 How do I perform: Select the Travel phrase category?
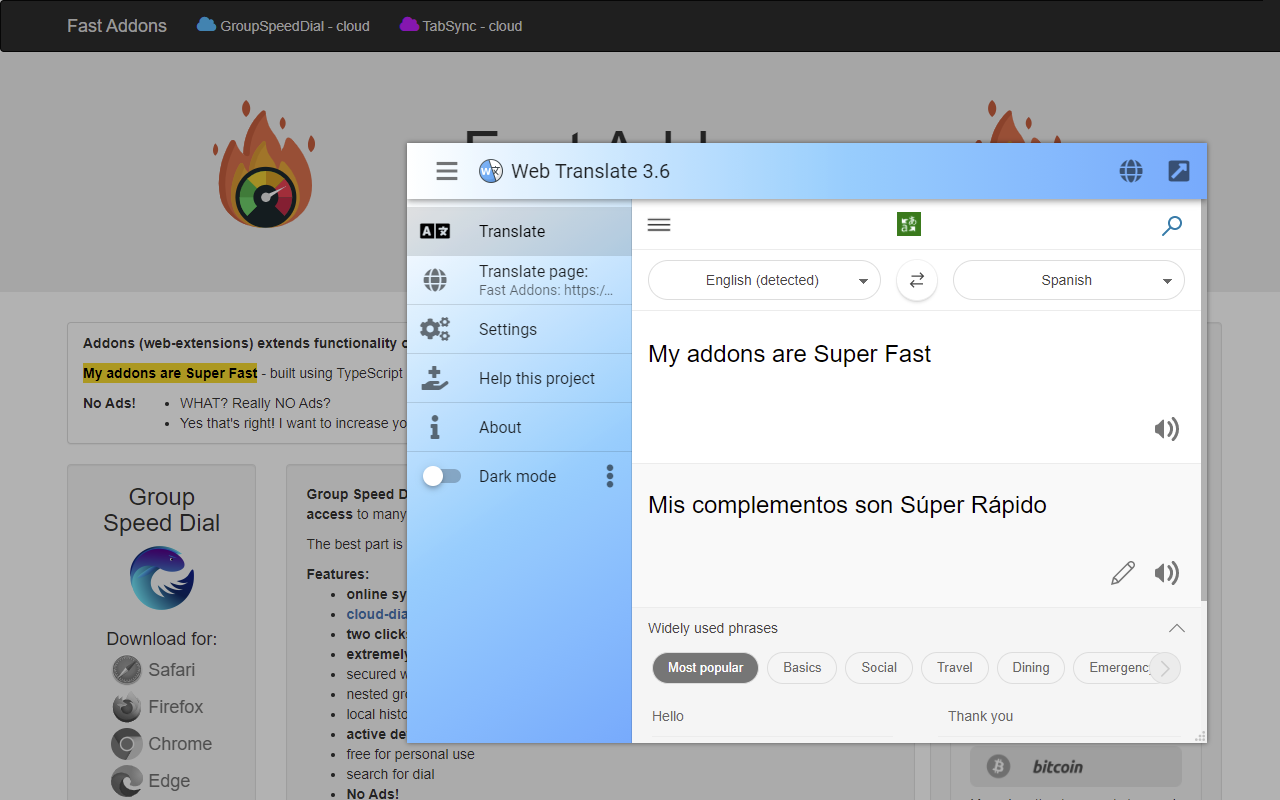(x=954, y=667)
